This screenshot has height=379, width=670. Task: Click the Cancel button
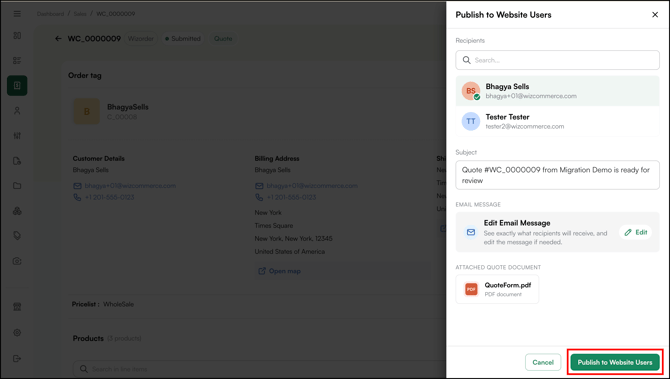543,362
